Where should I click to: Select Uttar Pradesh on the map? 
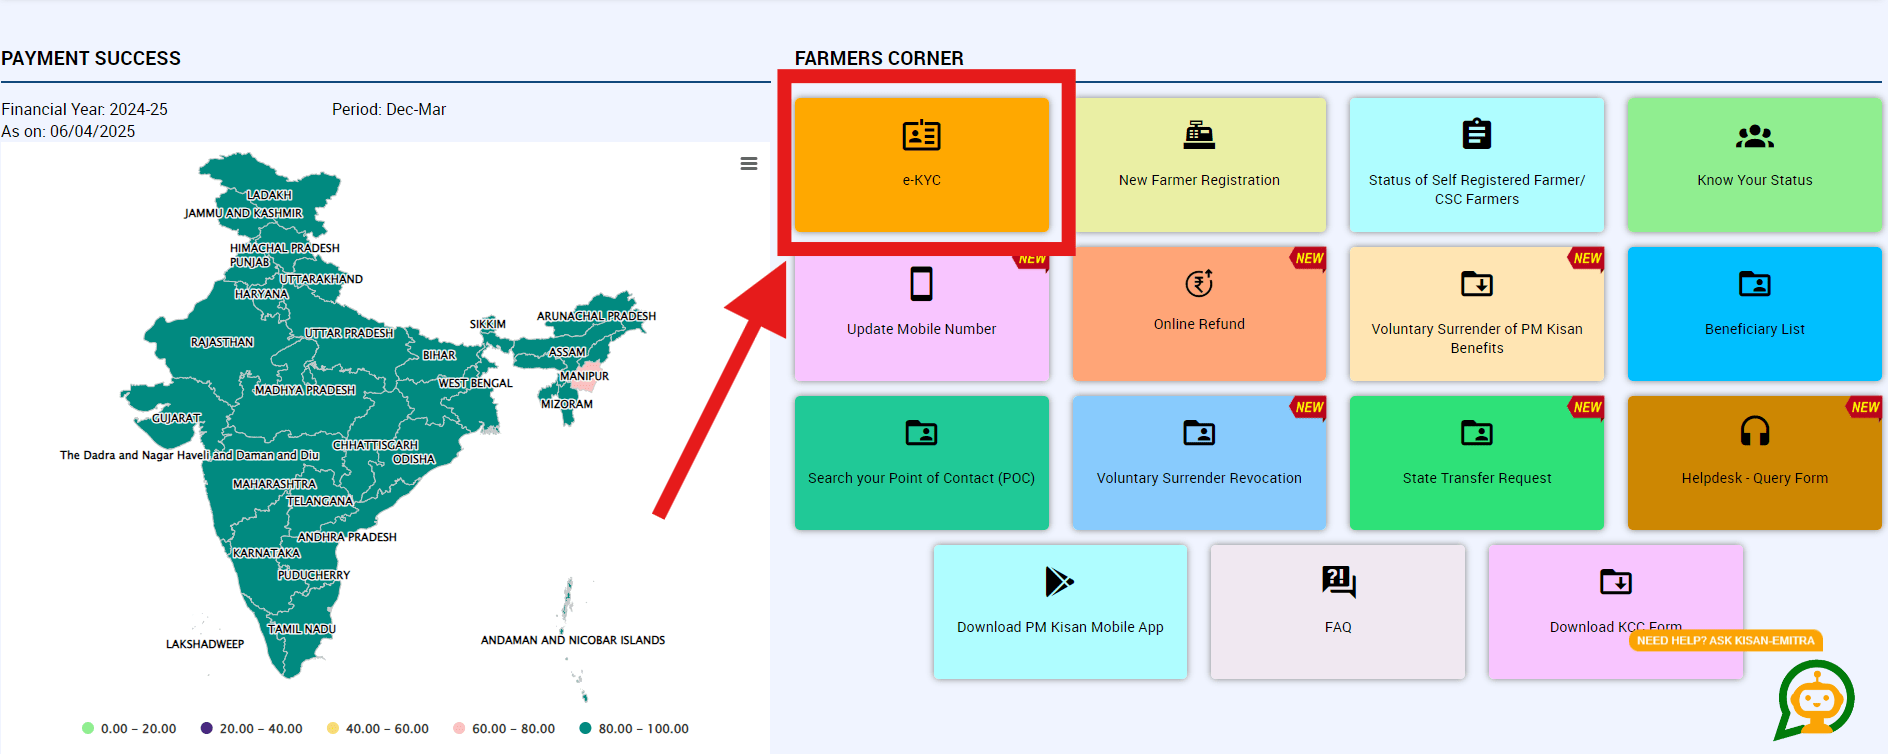click(x=349, y=333)
